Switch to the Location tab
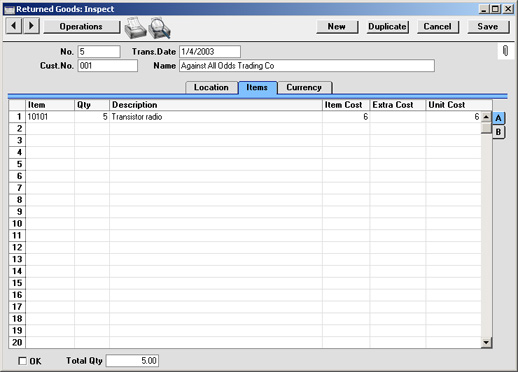The width and height of the screenshot is (518, 372). pyautogui.click(x=211, y=87)
